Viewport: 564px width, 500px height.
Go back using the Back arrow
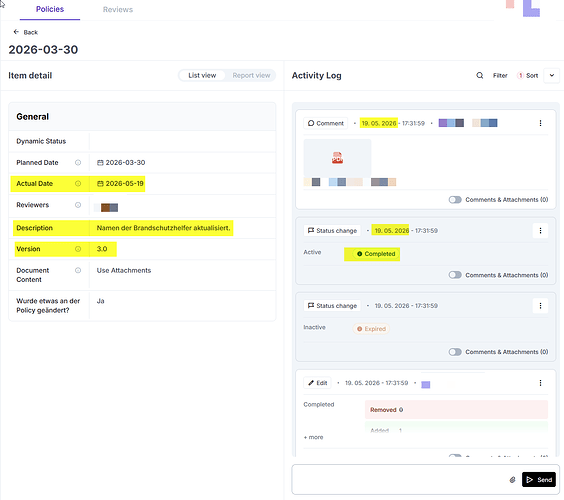[16, 32]
